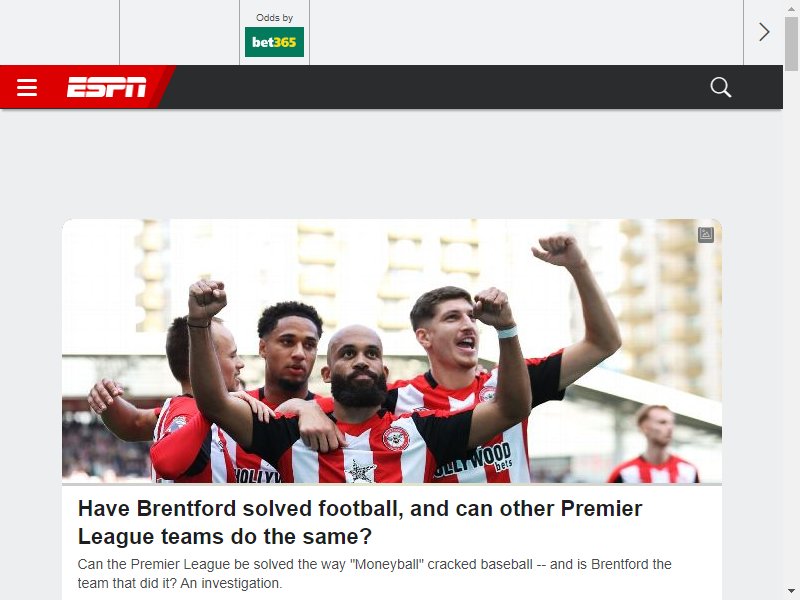Click the "Moneyball" article description text

(374, 573)
